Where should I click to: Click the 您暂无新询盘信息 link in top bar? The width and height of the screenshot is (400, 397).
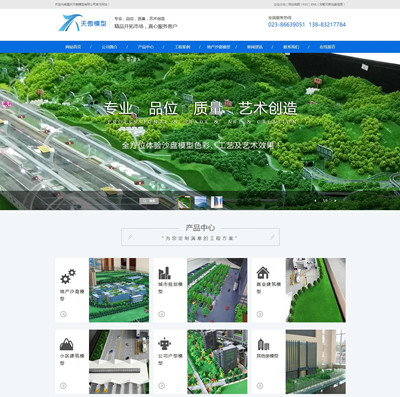331,4
